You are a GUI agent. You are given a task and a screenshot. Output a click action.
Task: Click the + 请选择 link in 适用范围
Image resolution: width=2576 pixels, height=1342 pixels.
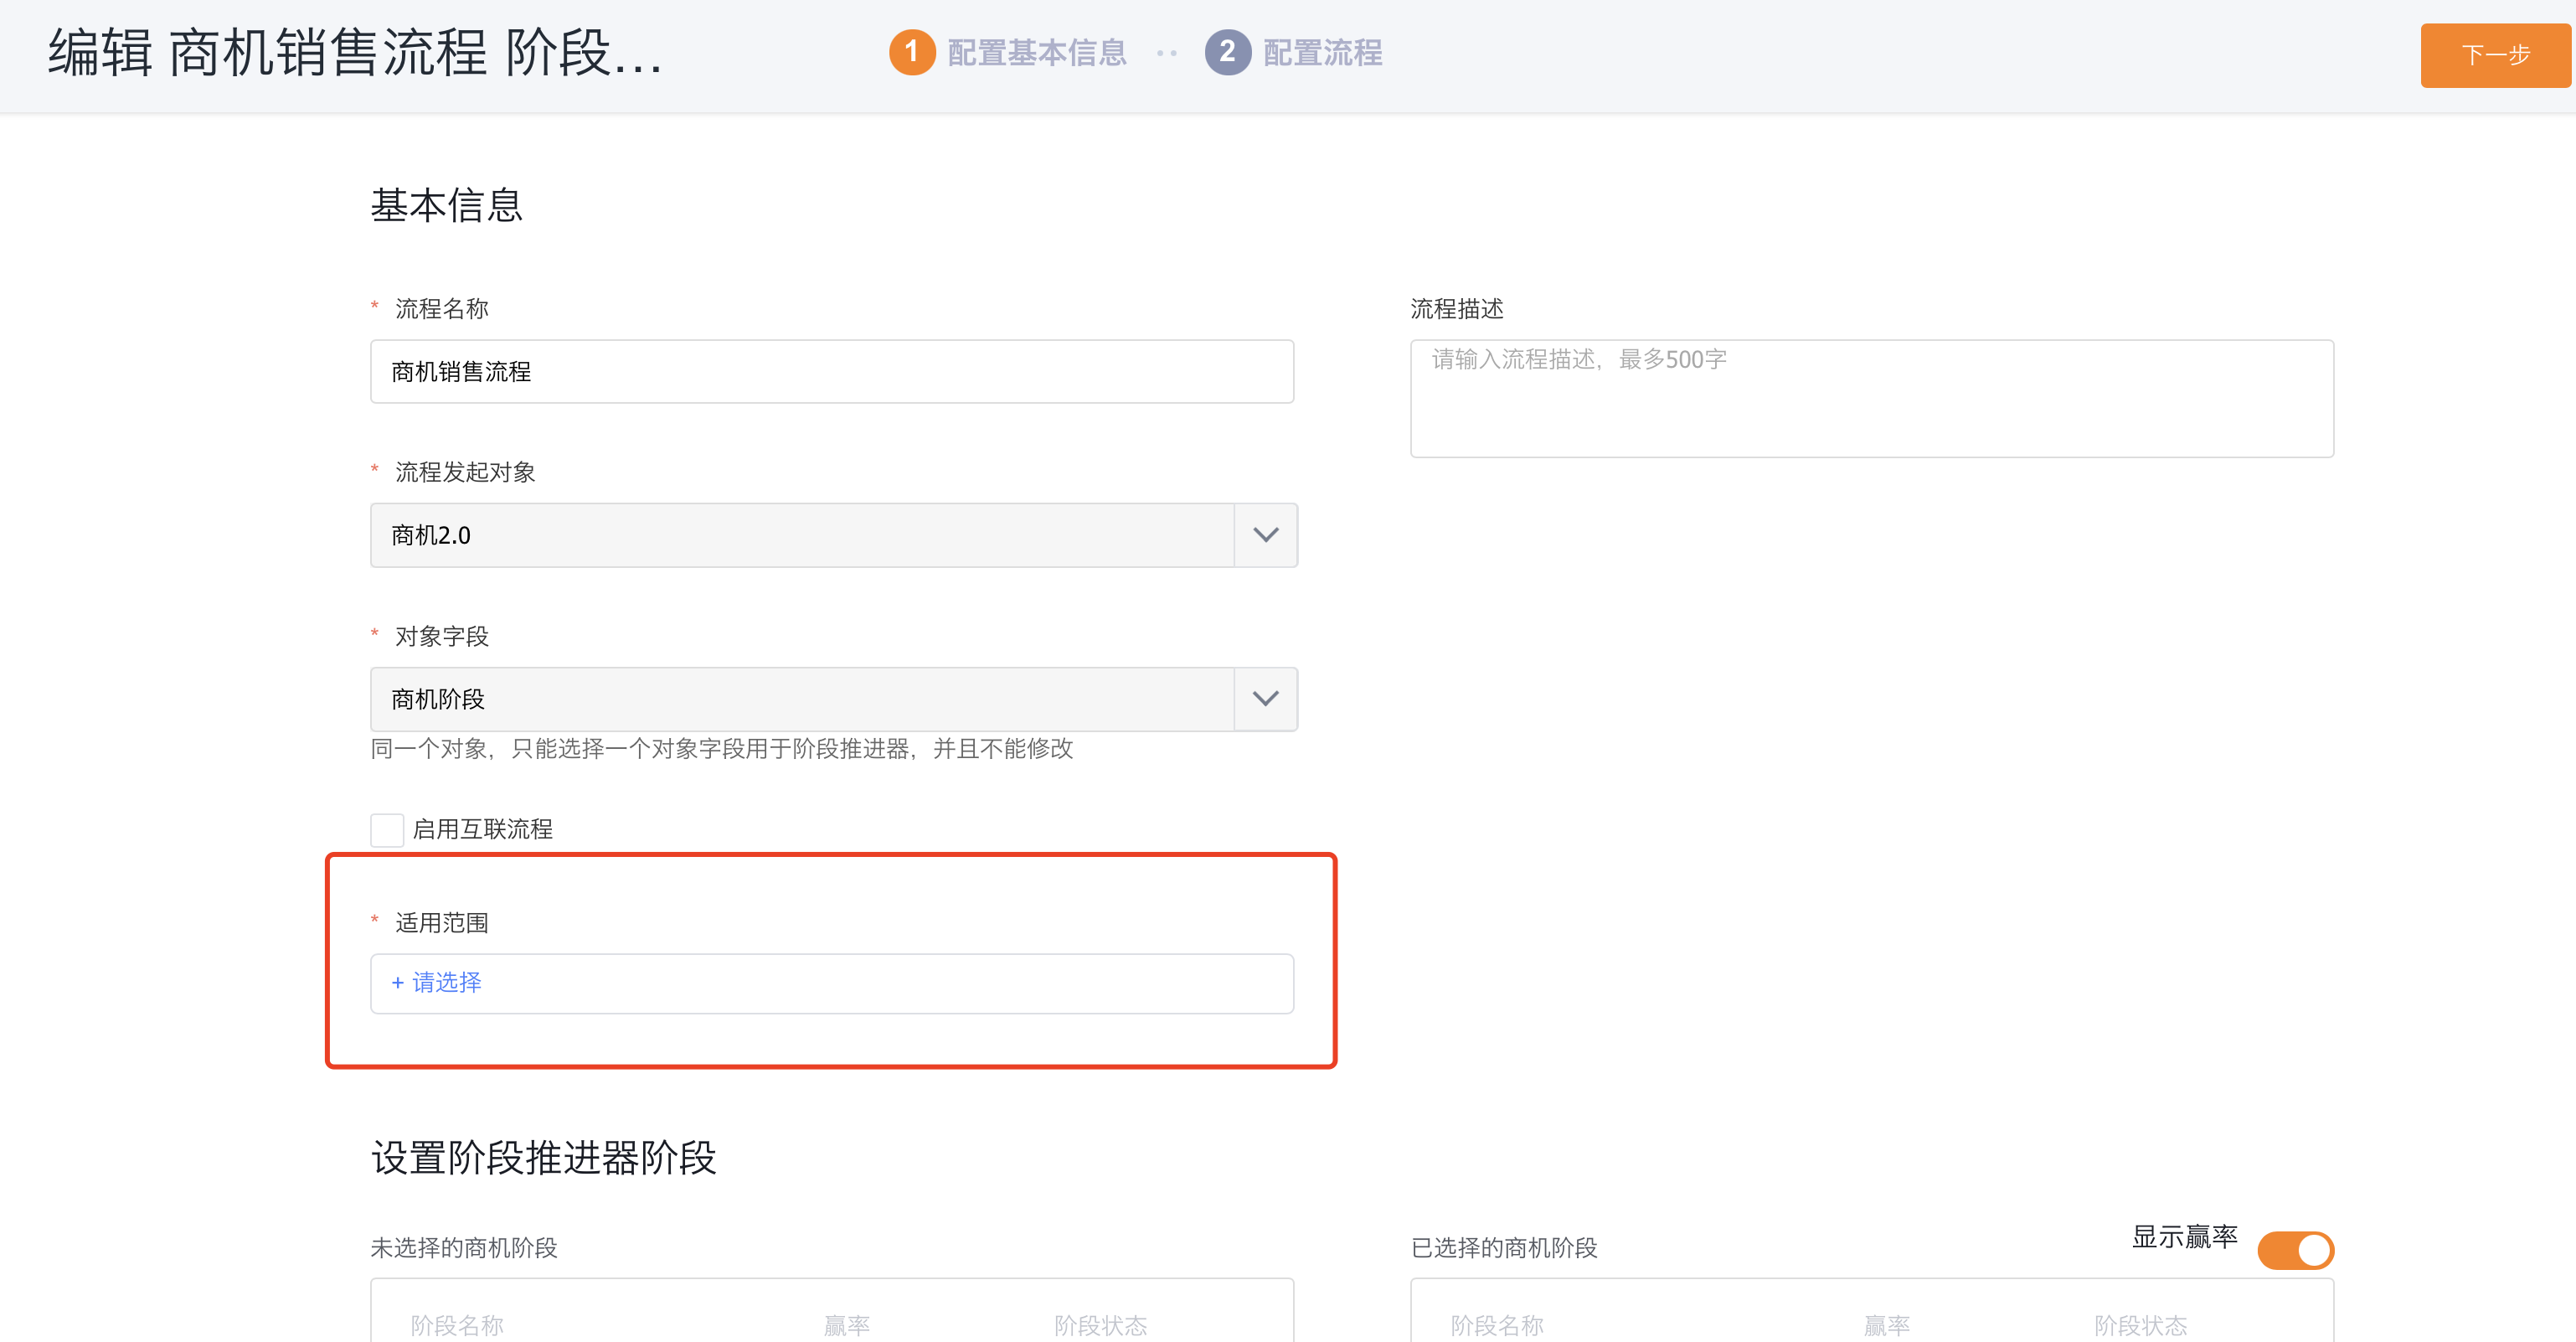coord(437,983)
